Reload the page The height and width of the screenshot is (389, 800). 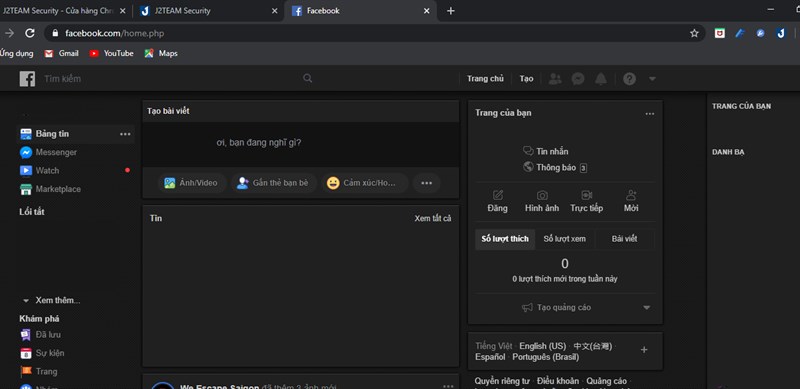pyautogui.click(x=30, y=33)
